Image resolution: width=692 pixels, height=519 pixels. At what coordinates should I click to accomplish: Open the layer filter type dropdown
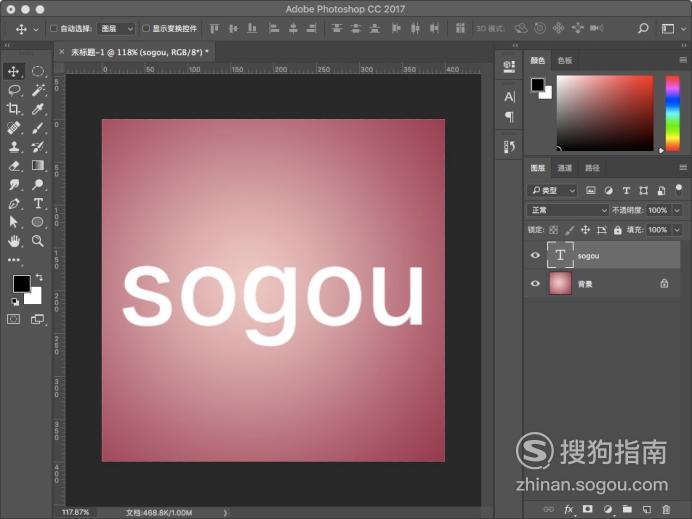tap(553, 190)
